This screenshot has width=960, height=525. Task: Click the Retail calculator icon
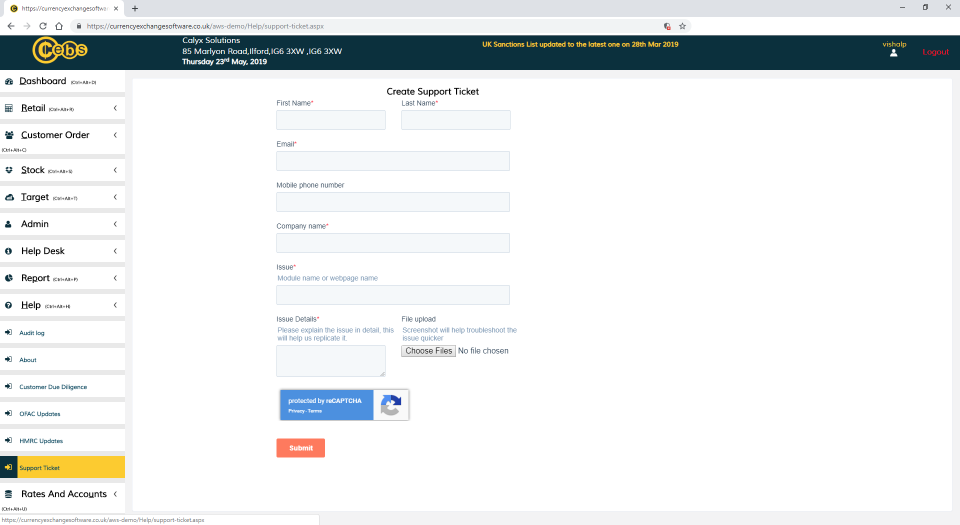point(9,108)
